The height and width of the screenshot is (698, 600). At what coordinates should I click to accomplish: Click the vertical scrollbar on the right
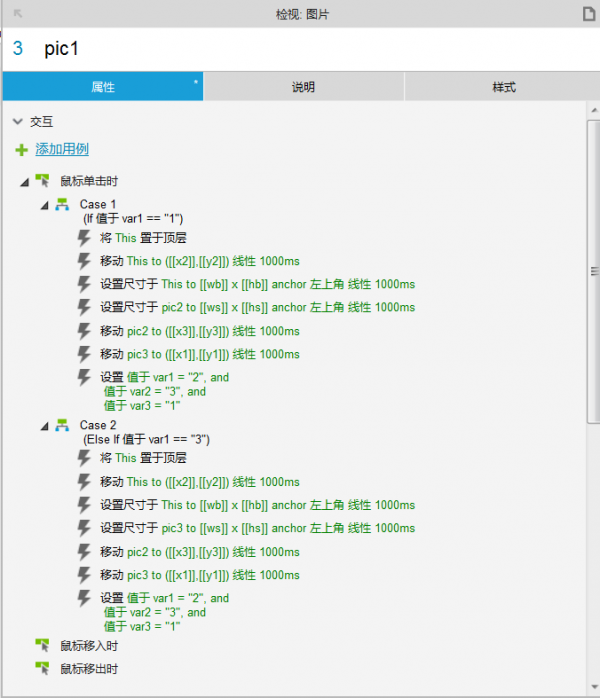(593, 270)
